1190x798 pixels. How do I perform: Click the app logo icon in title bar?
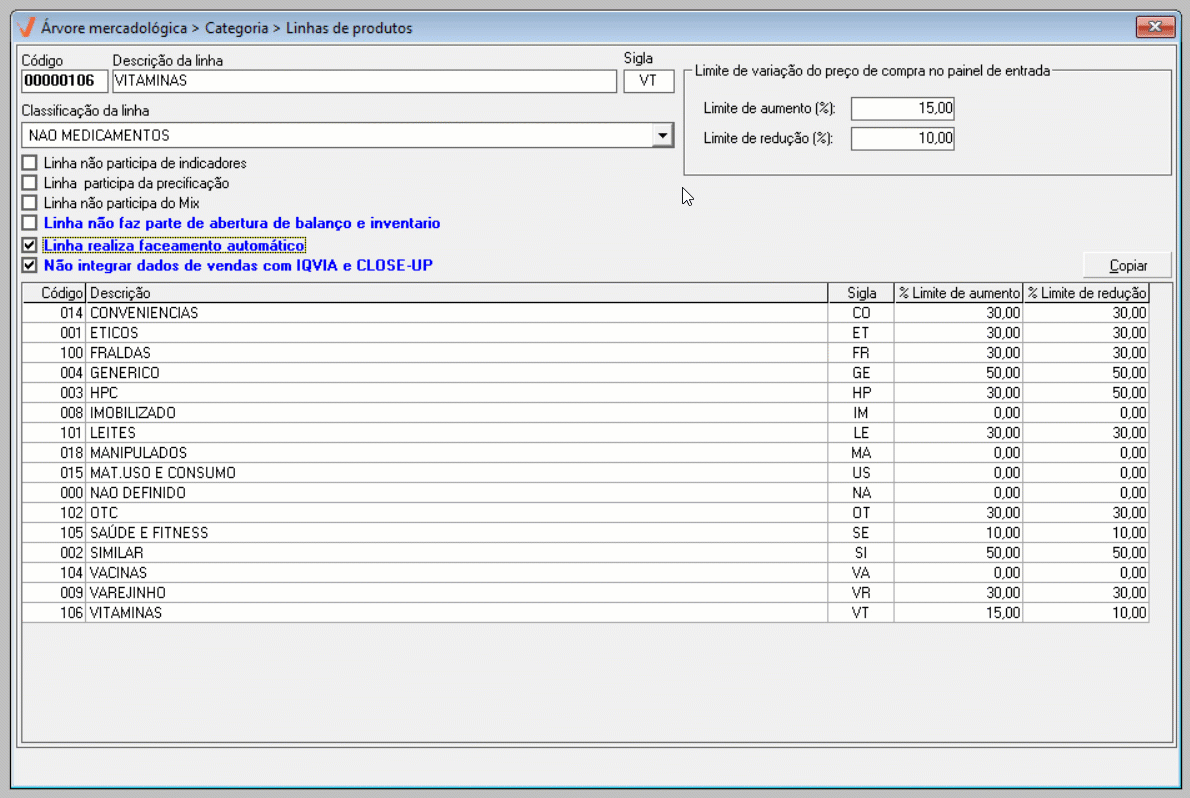click(27, 27)
